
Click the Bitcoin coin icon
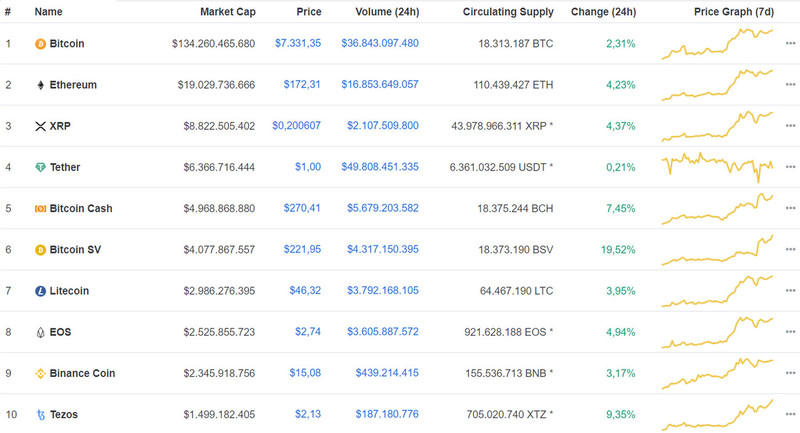[x=40, y=44]
